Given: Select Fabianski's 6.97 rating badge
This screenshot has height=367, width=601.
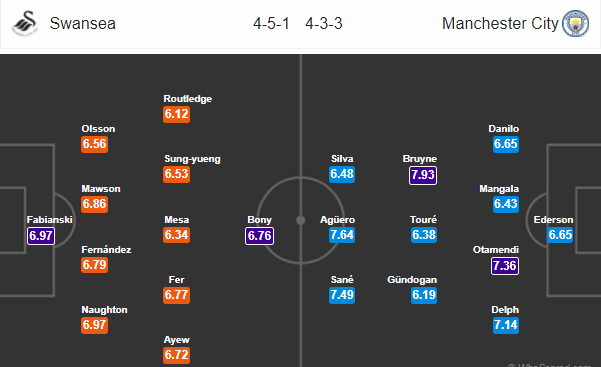Looking at the screenshot, I should tap(41, 236).
